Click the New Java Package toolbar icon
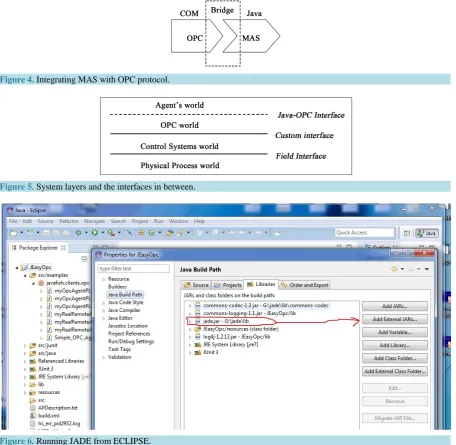 pyautogui.click(x=141, y=233)
